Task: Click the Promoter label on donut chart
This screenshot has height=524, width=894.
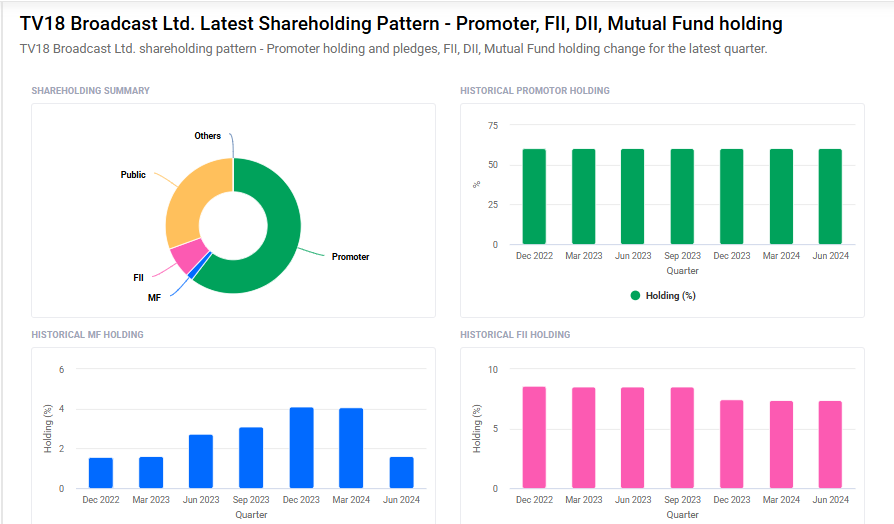Action: (350, 257)
